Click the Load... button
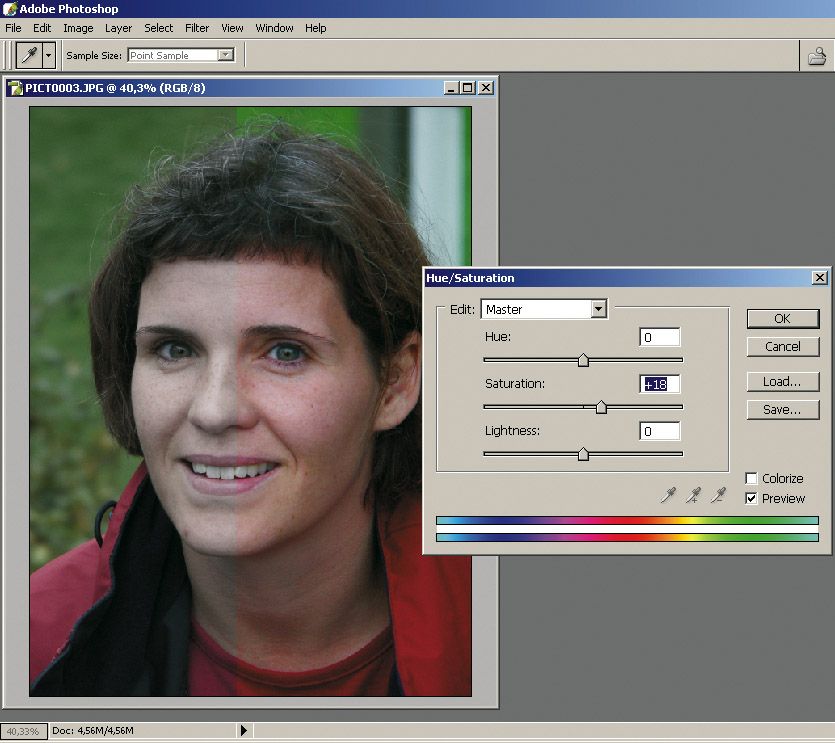The width and height of the screenshot is (835, 743). click(x=782, y=382)
